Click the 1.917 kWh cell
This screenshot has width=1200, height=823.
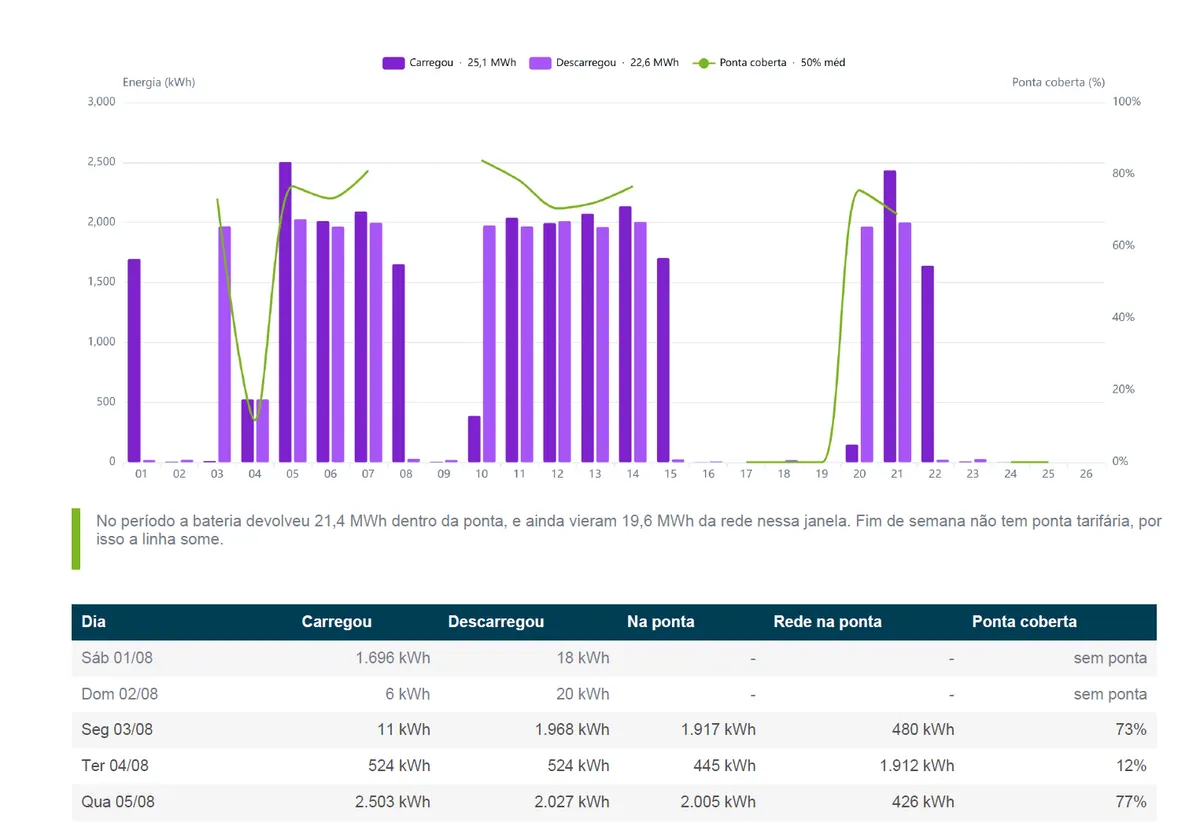pyautogui.click(x=719, y=730)
